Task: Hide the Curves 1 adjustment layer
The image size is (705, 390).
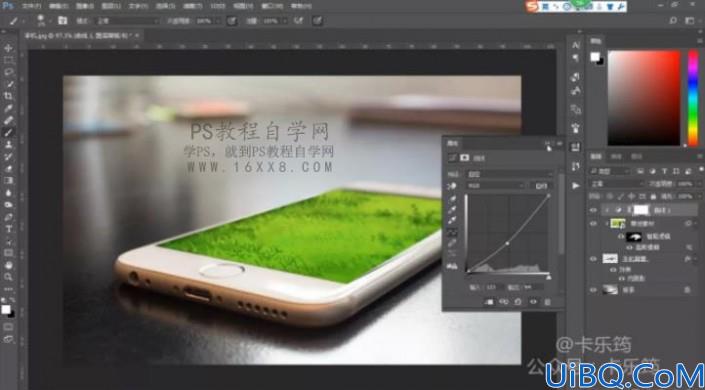Action: [x=593, y=210]
